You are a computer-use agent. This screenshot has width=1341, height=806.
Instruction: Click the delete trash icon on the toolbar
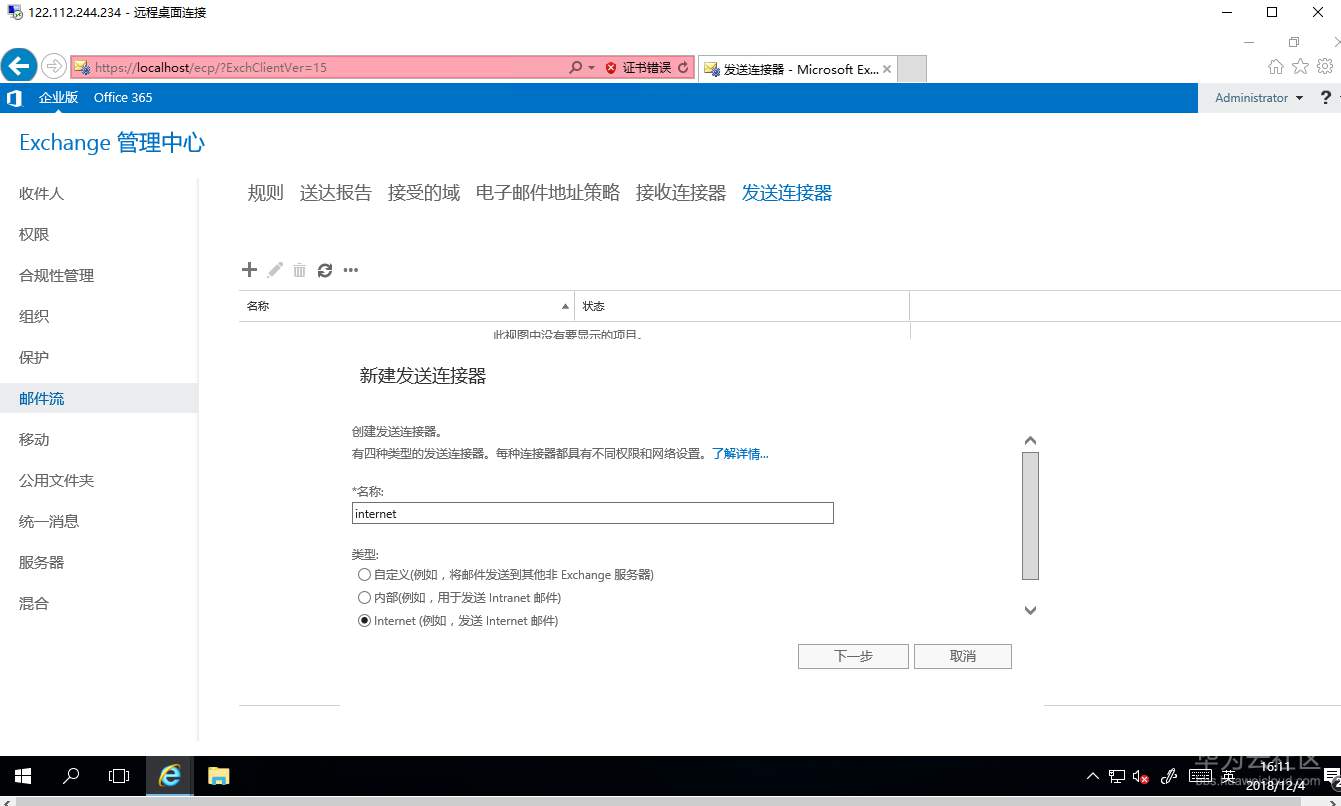pos(299,269)
